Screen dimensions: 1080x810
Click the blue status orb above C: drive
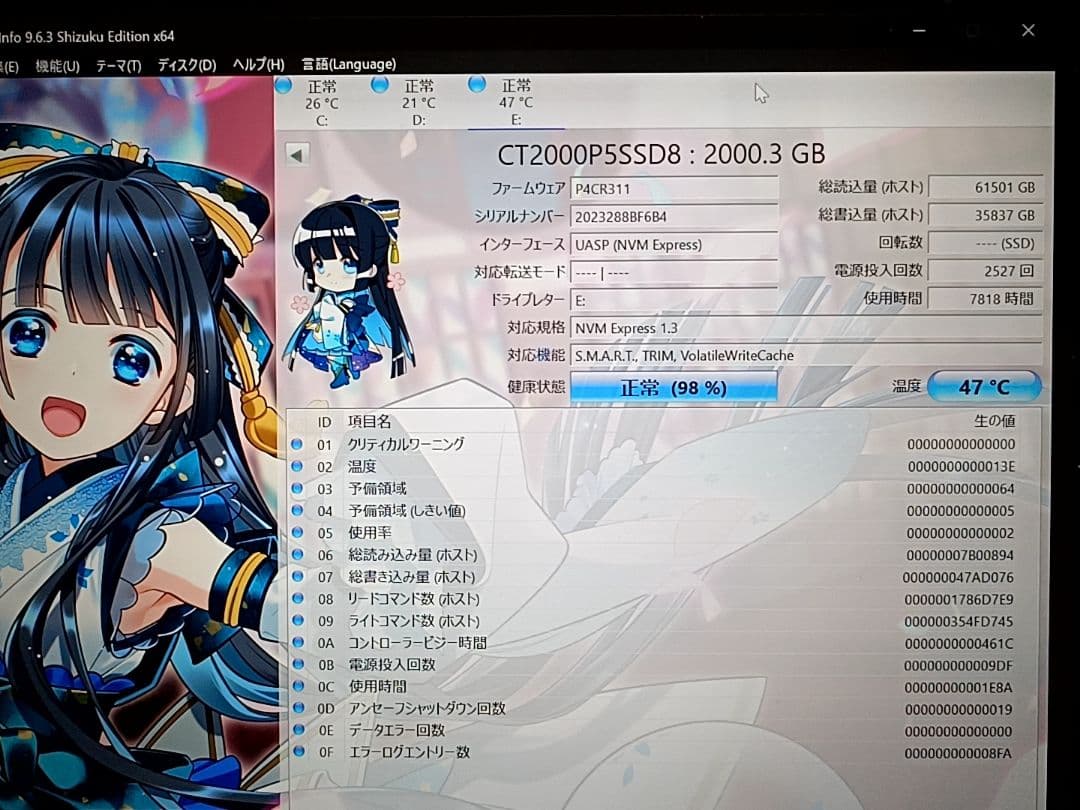283,86
